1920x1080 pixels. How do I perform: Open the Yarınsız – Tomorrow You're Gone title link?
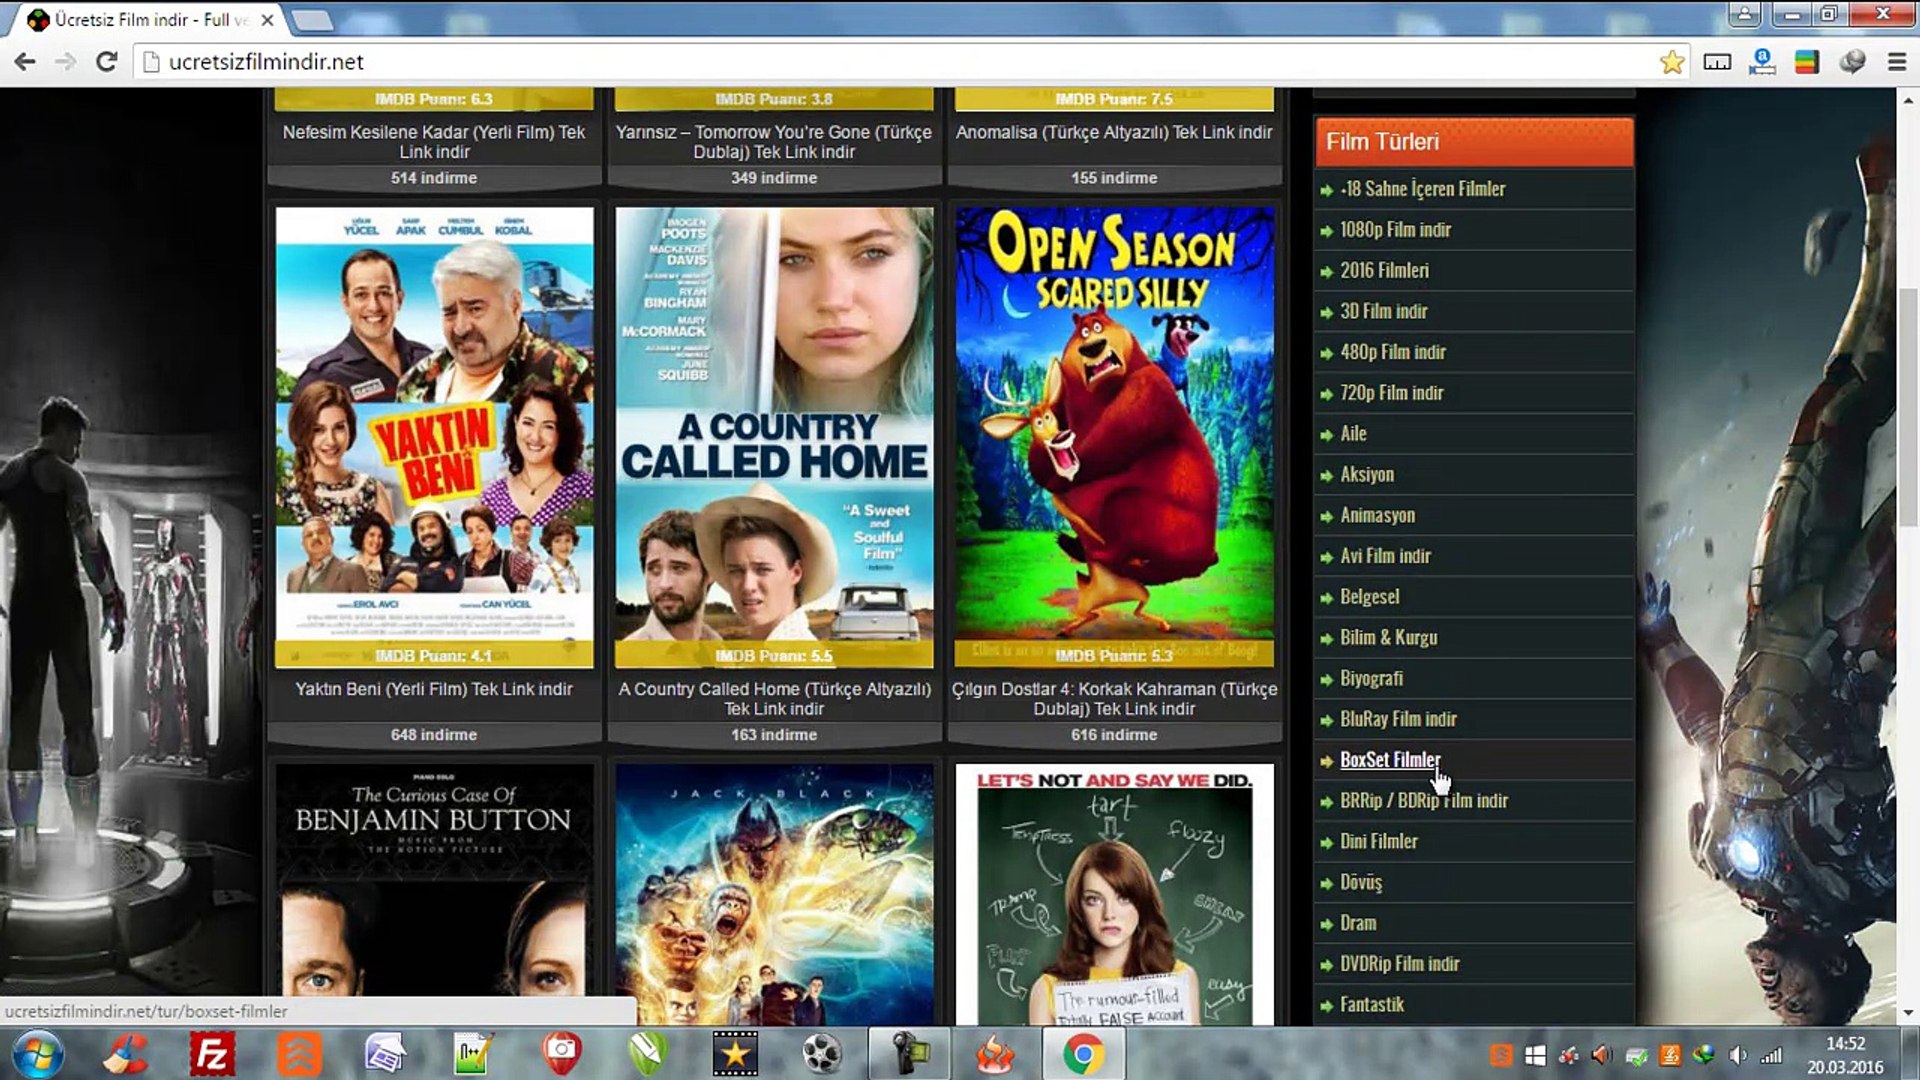[x=774, y=142]
